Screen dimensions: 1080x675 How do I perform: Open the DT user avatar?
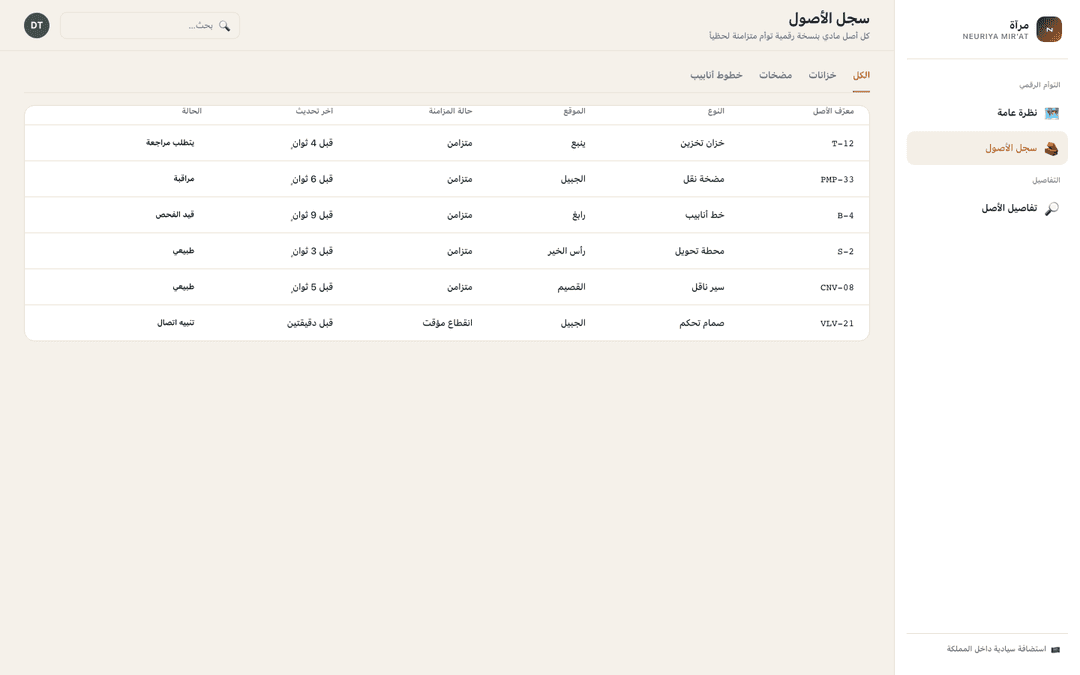37,25
